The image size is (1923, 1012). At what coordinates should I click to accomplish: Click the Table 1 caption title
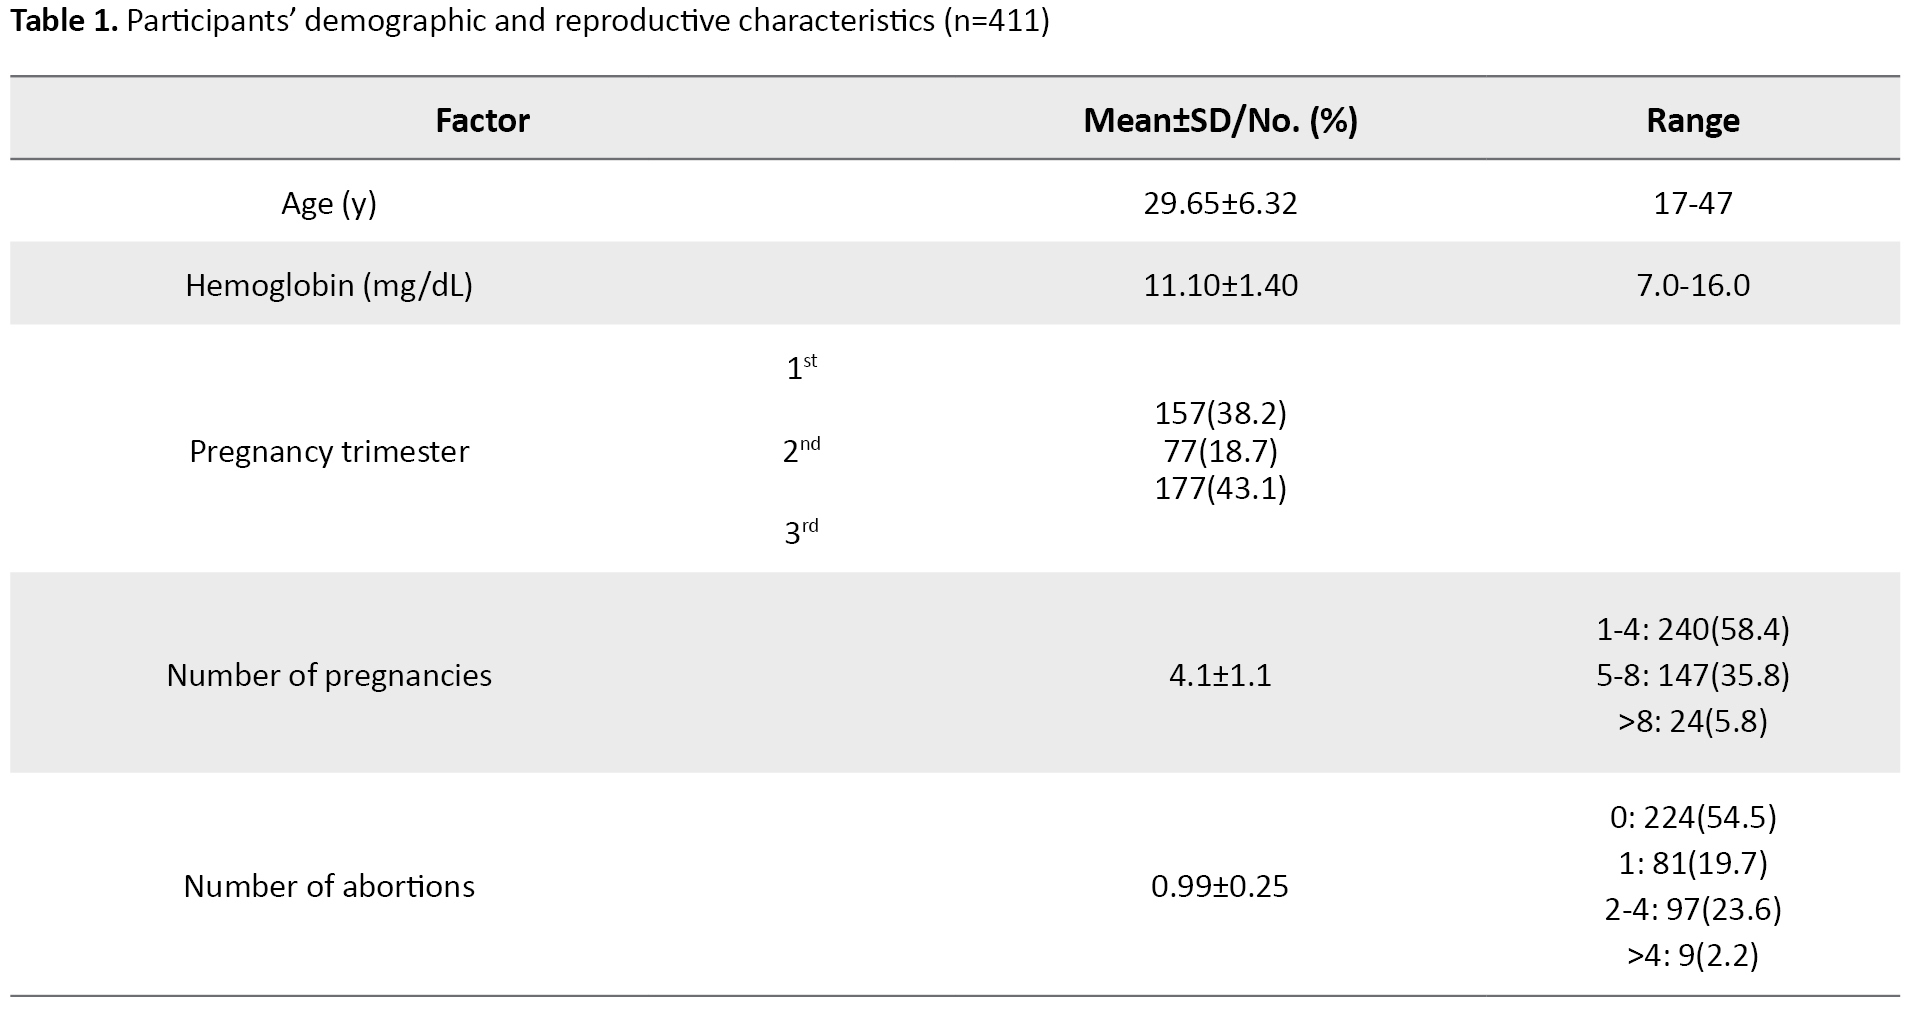pos(530,21)
